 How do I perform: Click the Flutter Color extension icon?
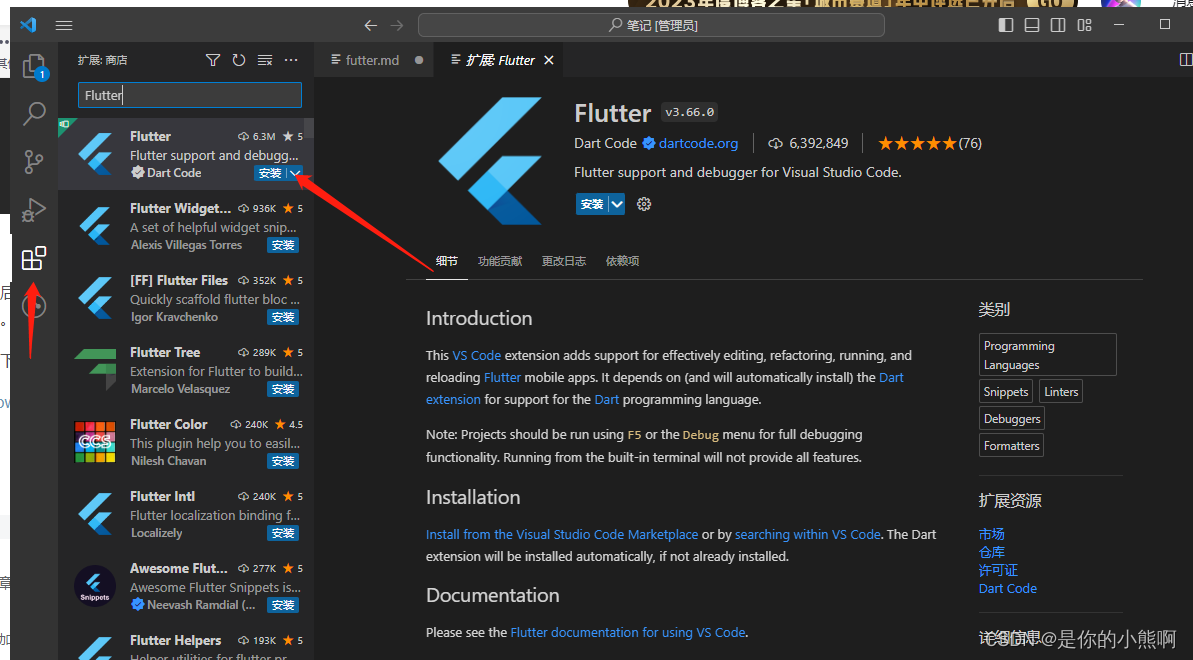click(95, 442)
